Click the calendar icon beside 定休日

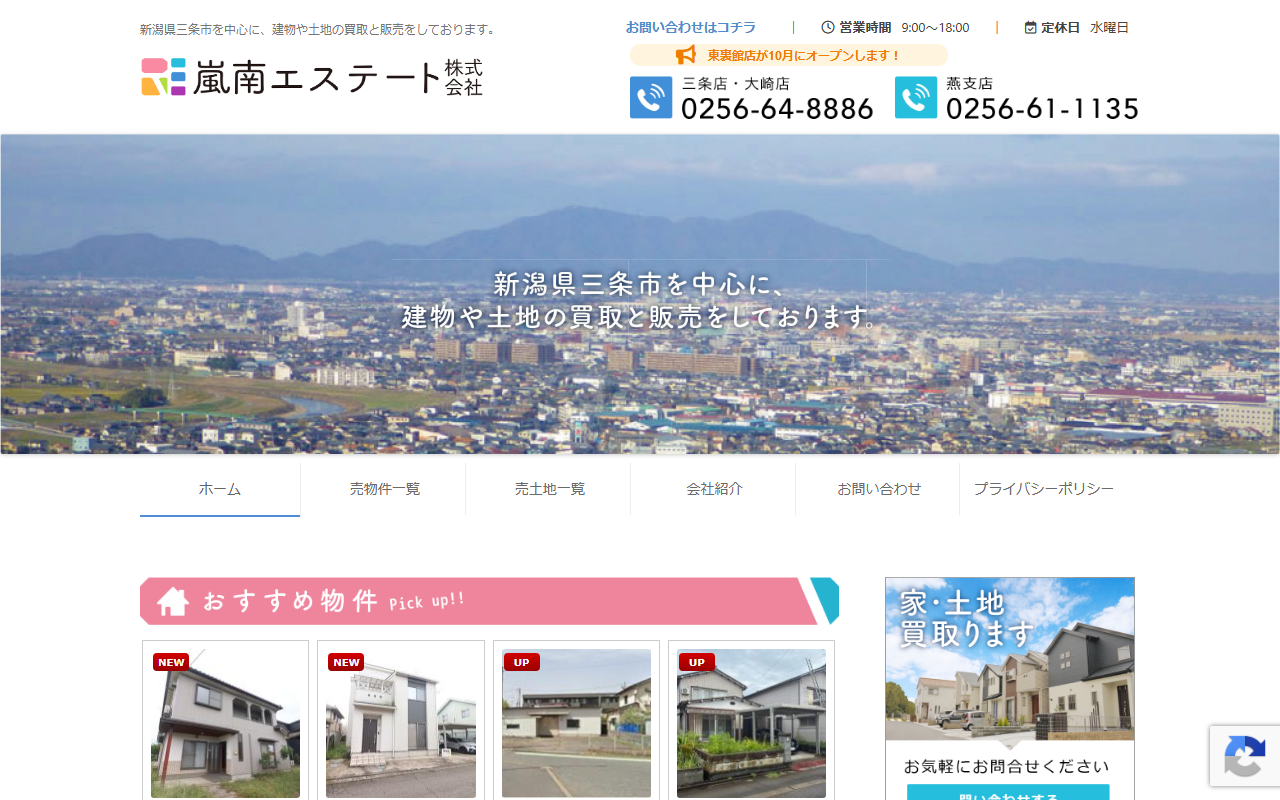(x=1031, y=28)
